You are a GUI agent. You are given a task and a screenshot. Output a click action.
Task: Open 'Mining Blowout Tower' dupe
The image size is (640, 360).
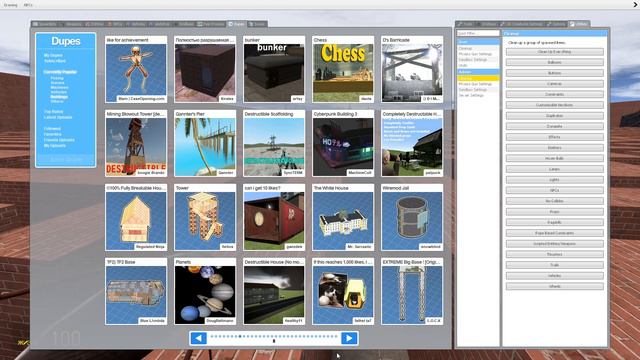[136, 143]
